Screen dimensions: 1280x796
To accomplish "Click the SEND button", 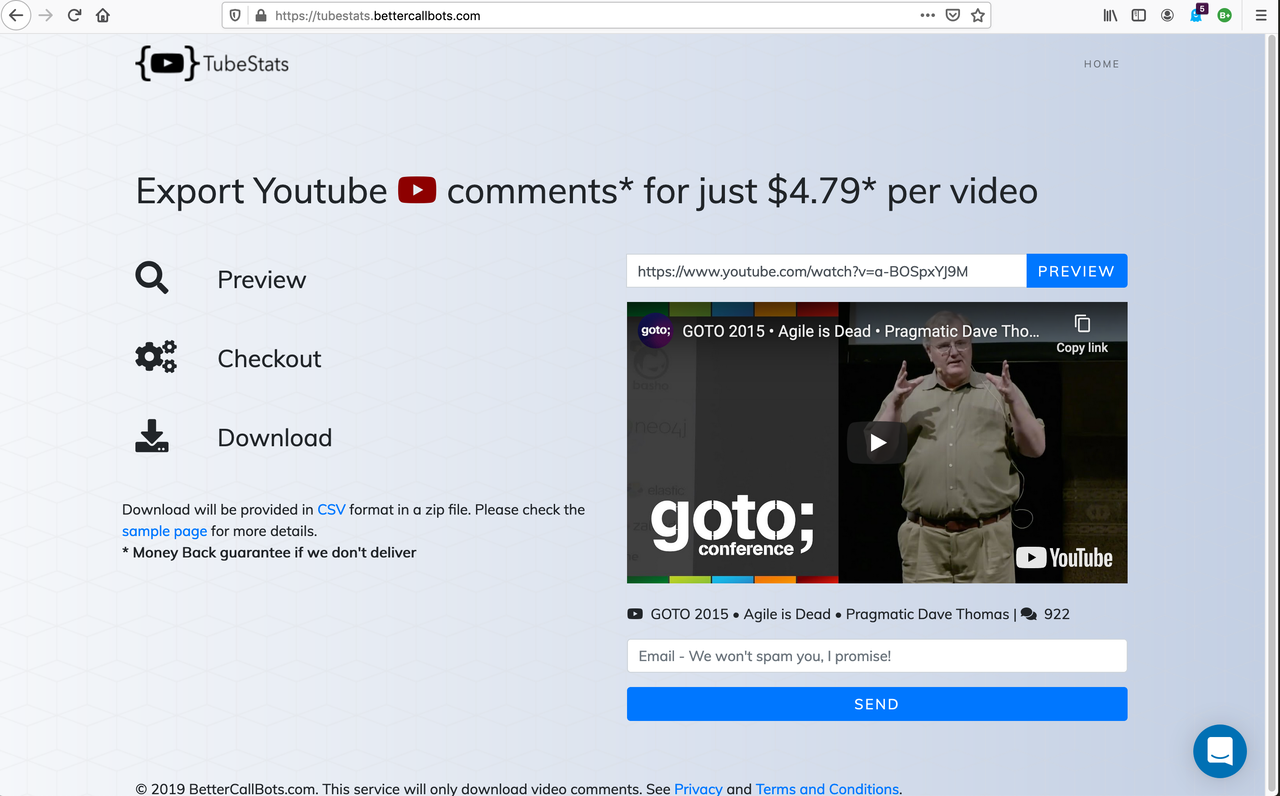I will (876, 704).
